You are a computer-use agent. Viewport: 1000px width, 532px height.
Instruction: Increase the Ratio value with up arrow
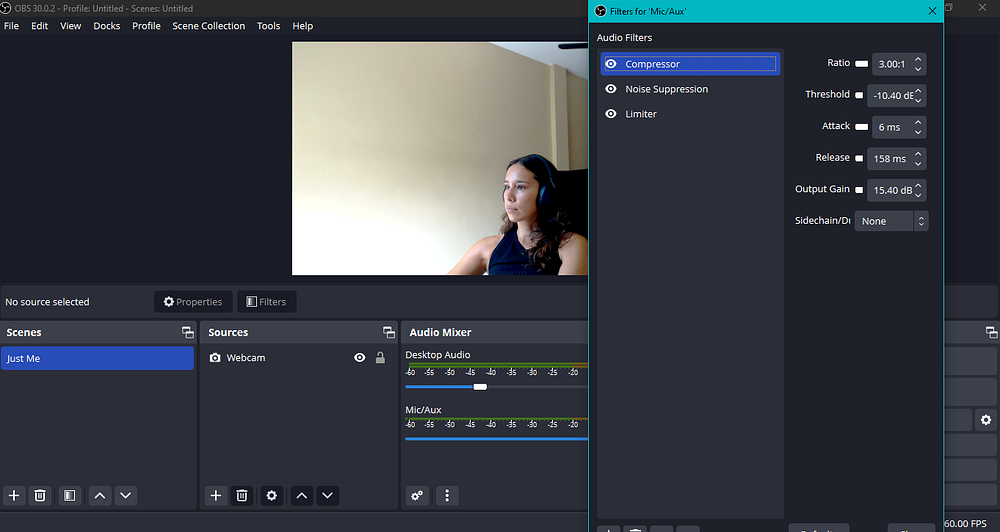(x=919, y=59)
